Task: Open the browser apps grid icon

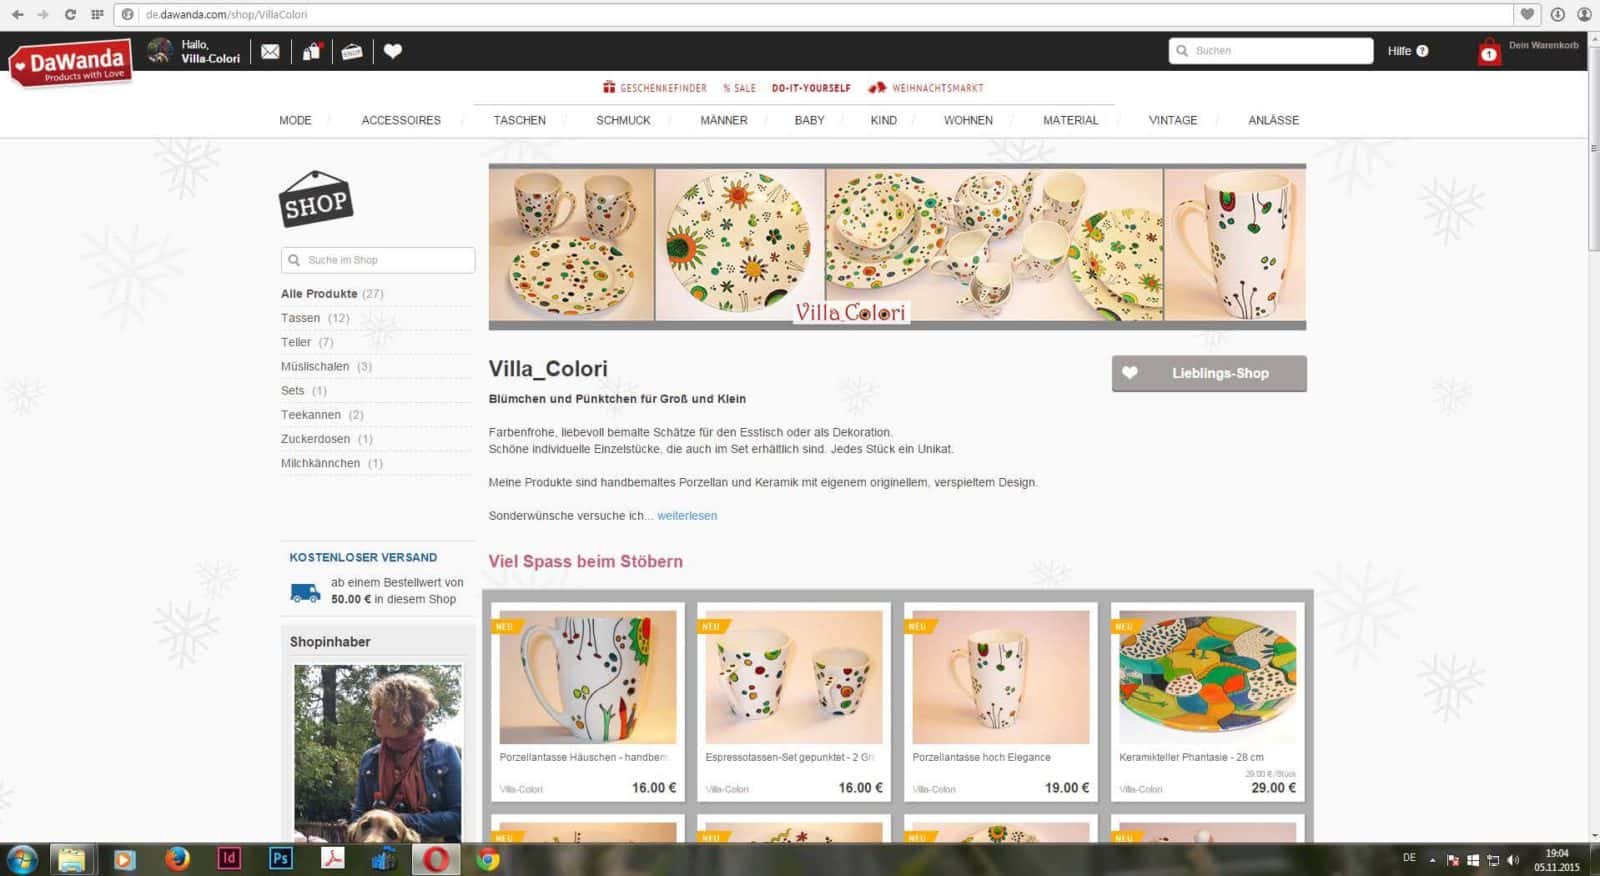Action: pos(97,14)
